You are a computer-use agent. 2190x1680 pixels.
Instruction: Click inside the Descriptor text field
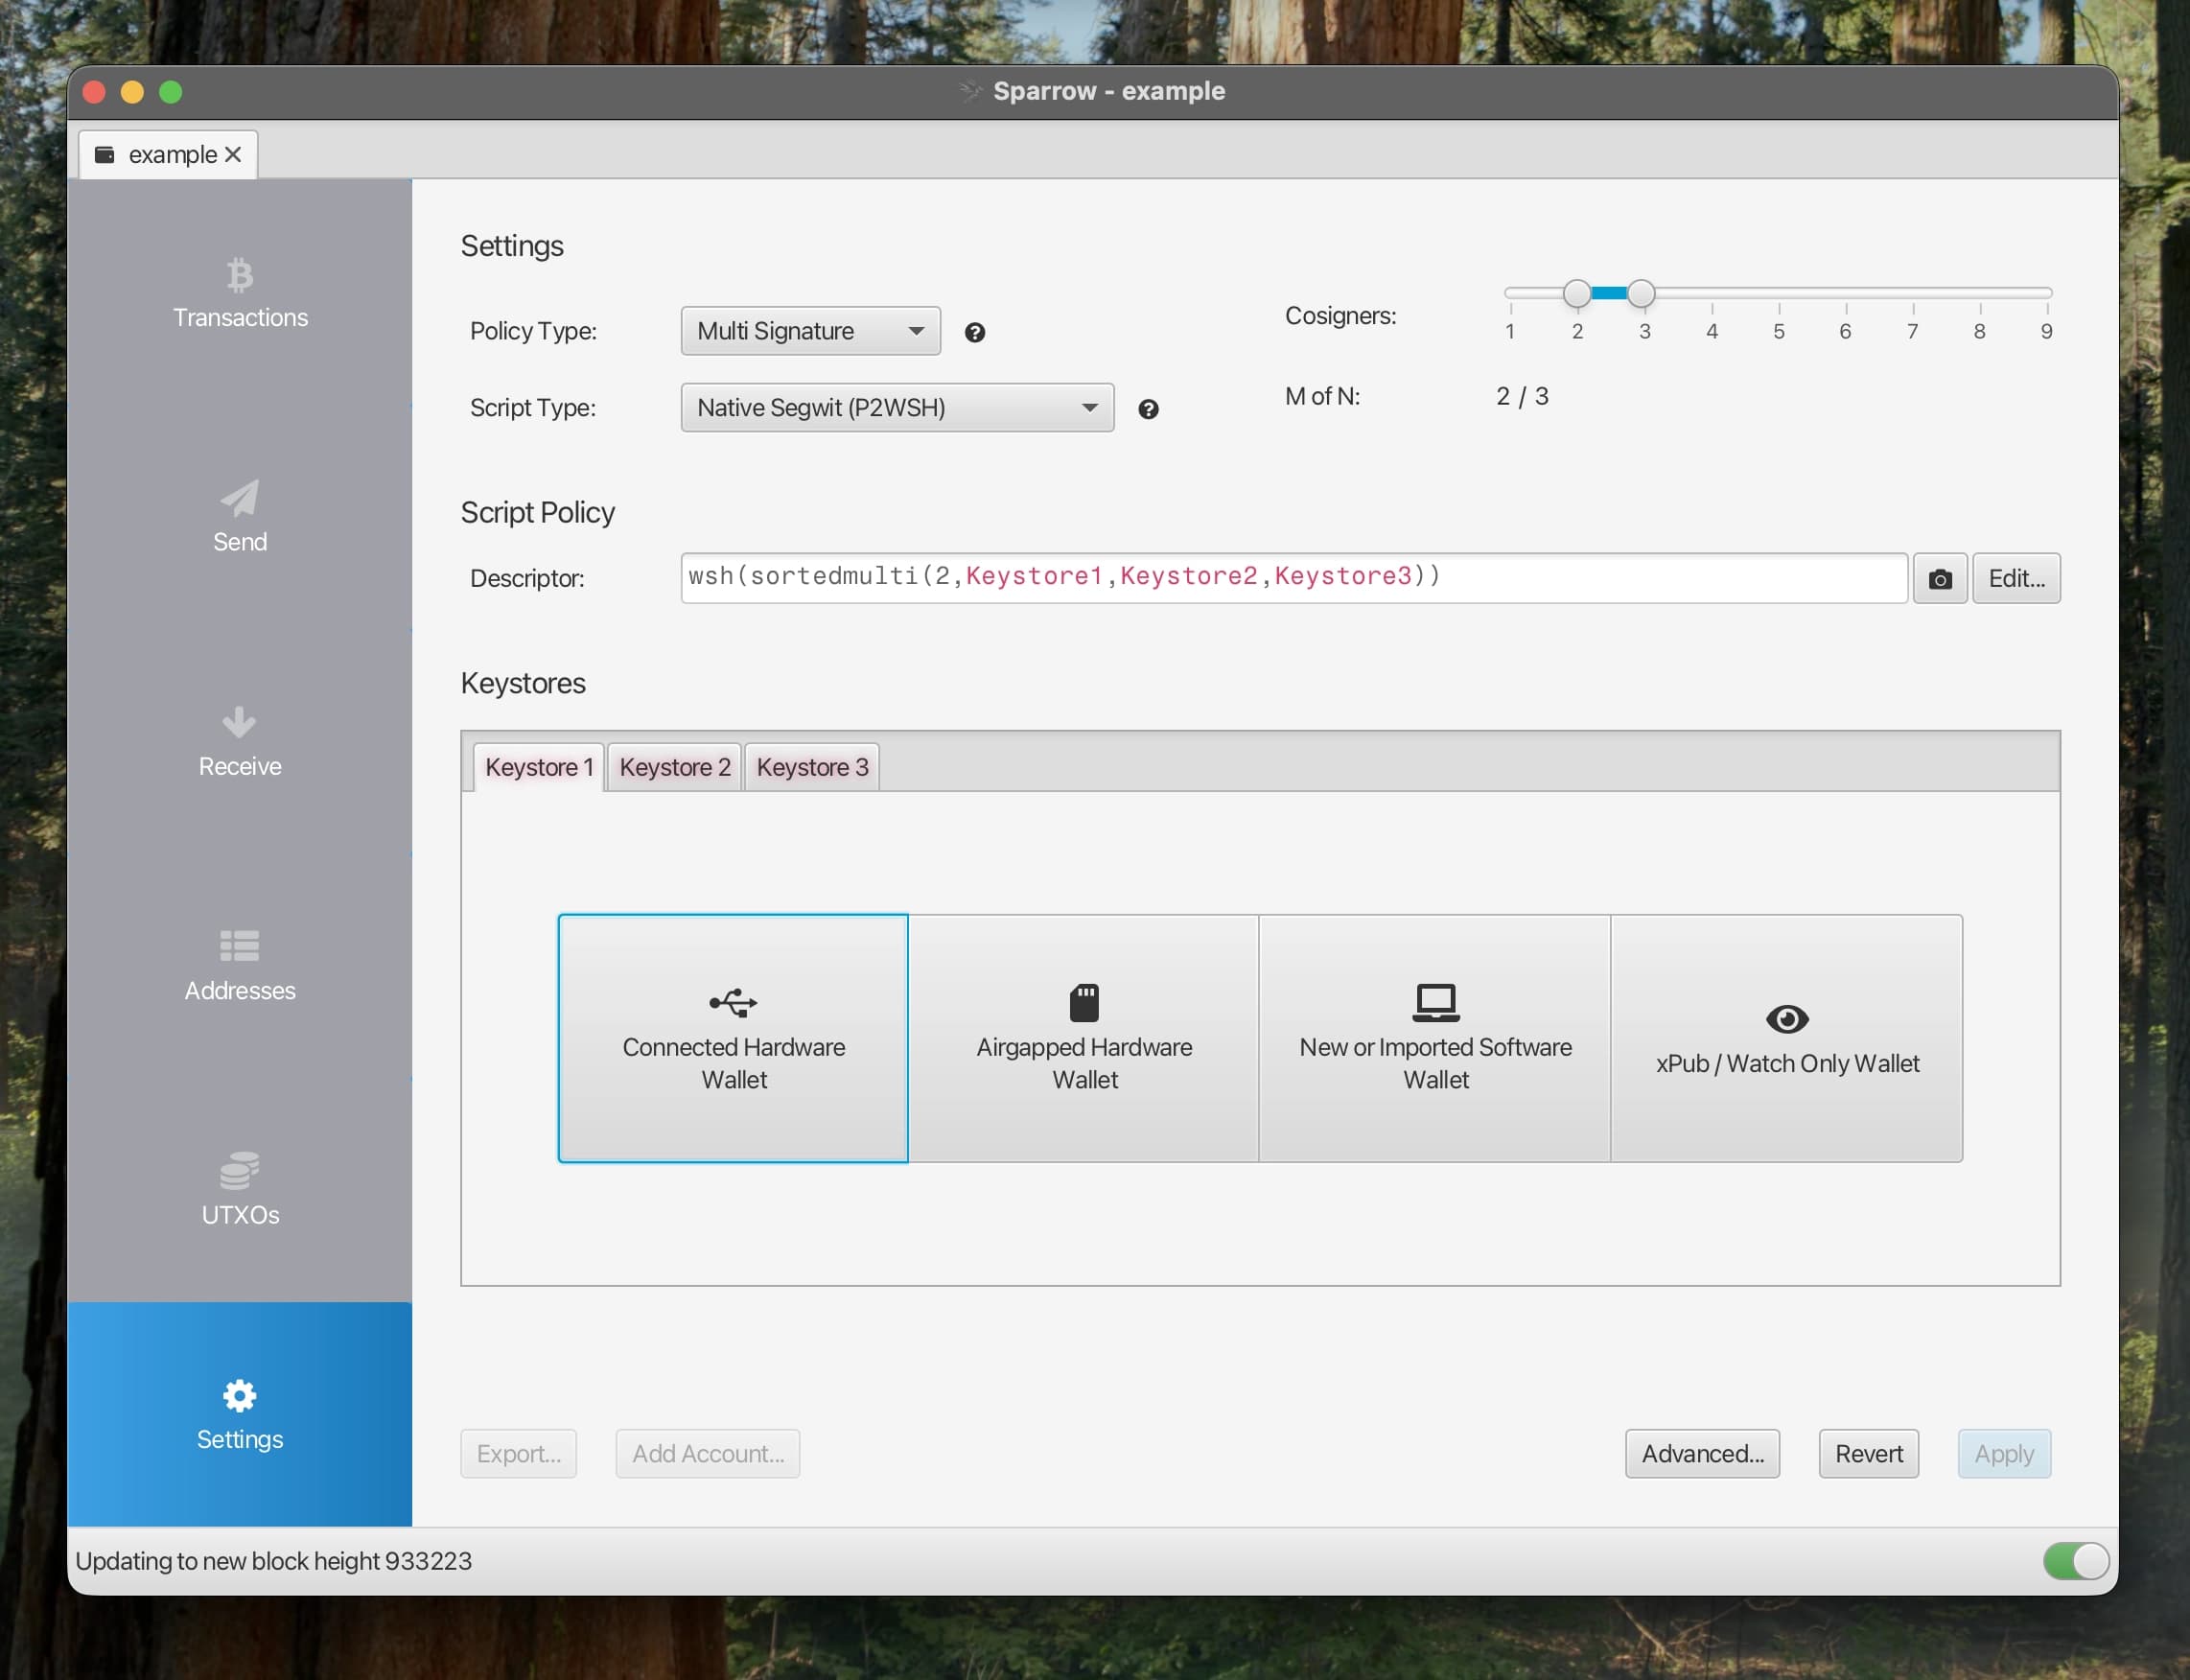(1290, 577)
